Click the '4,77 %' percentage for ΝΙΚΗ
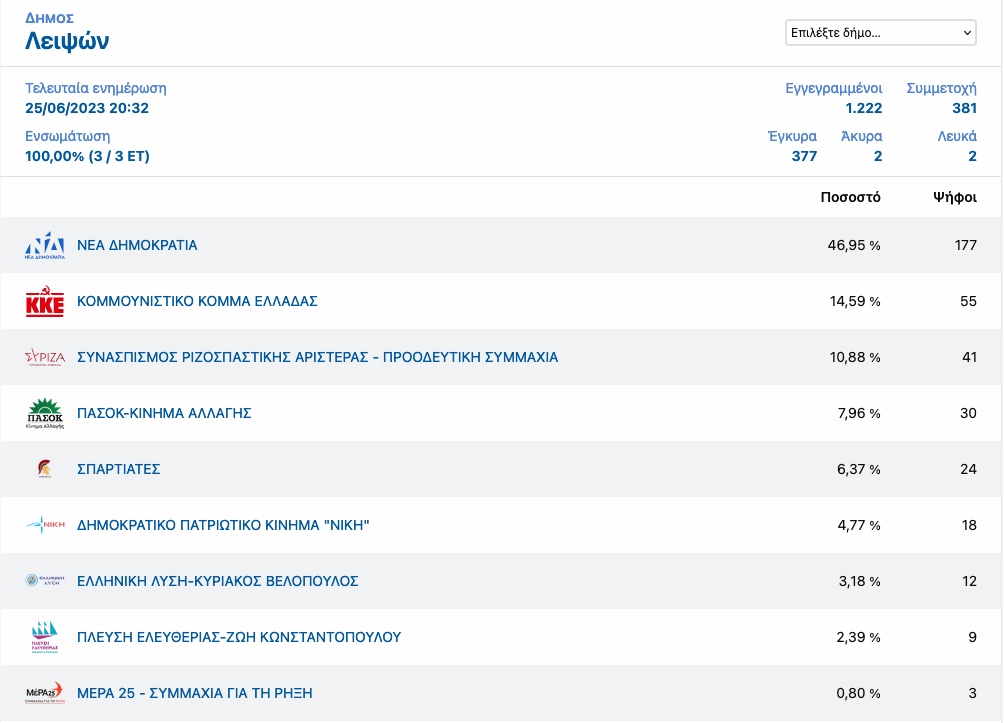The width and height of the screenshot is (1004, 723). click(859, 525)
